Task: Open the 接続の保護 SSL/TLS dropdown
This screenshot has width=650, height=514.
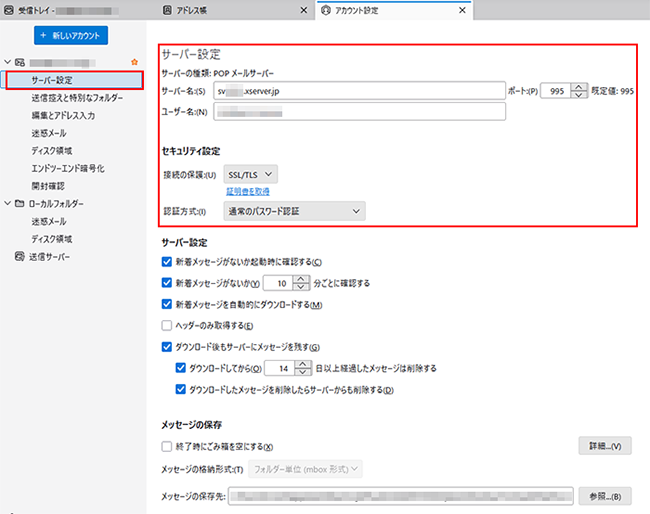Action: tap(250, 175)
